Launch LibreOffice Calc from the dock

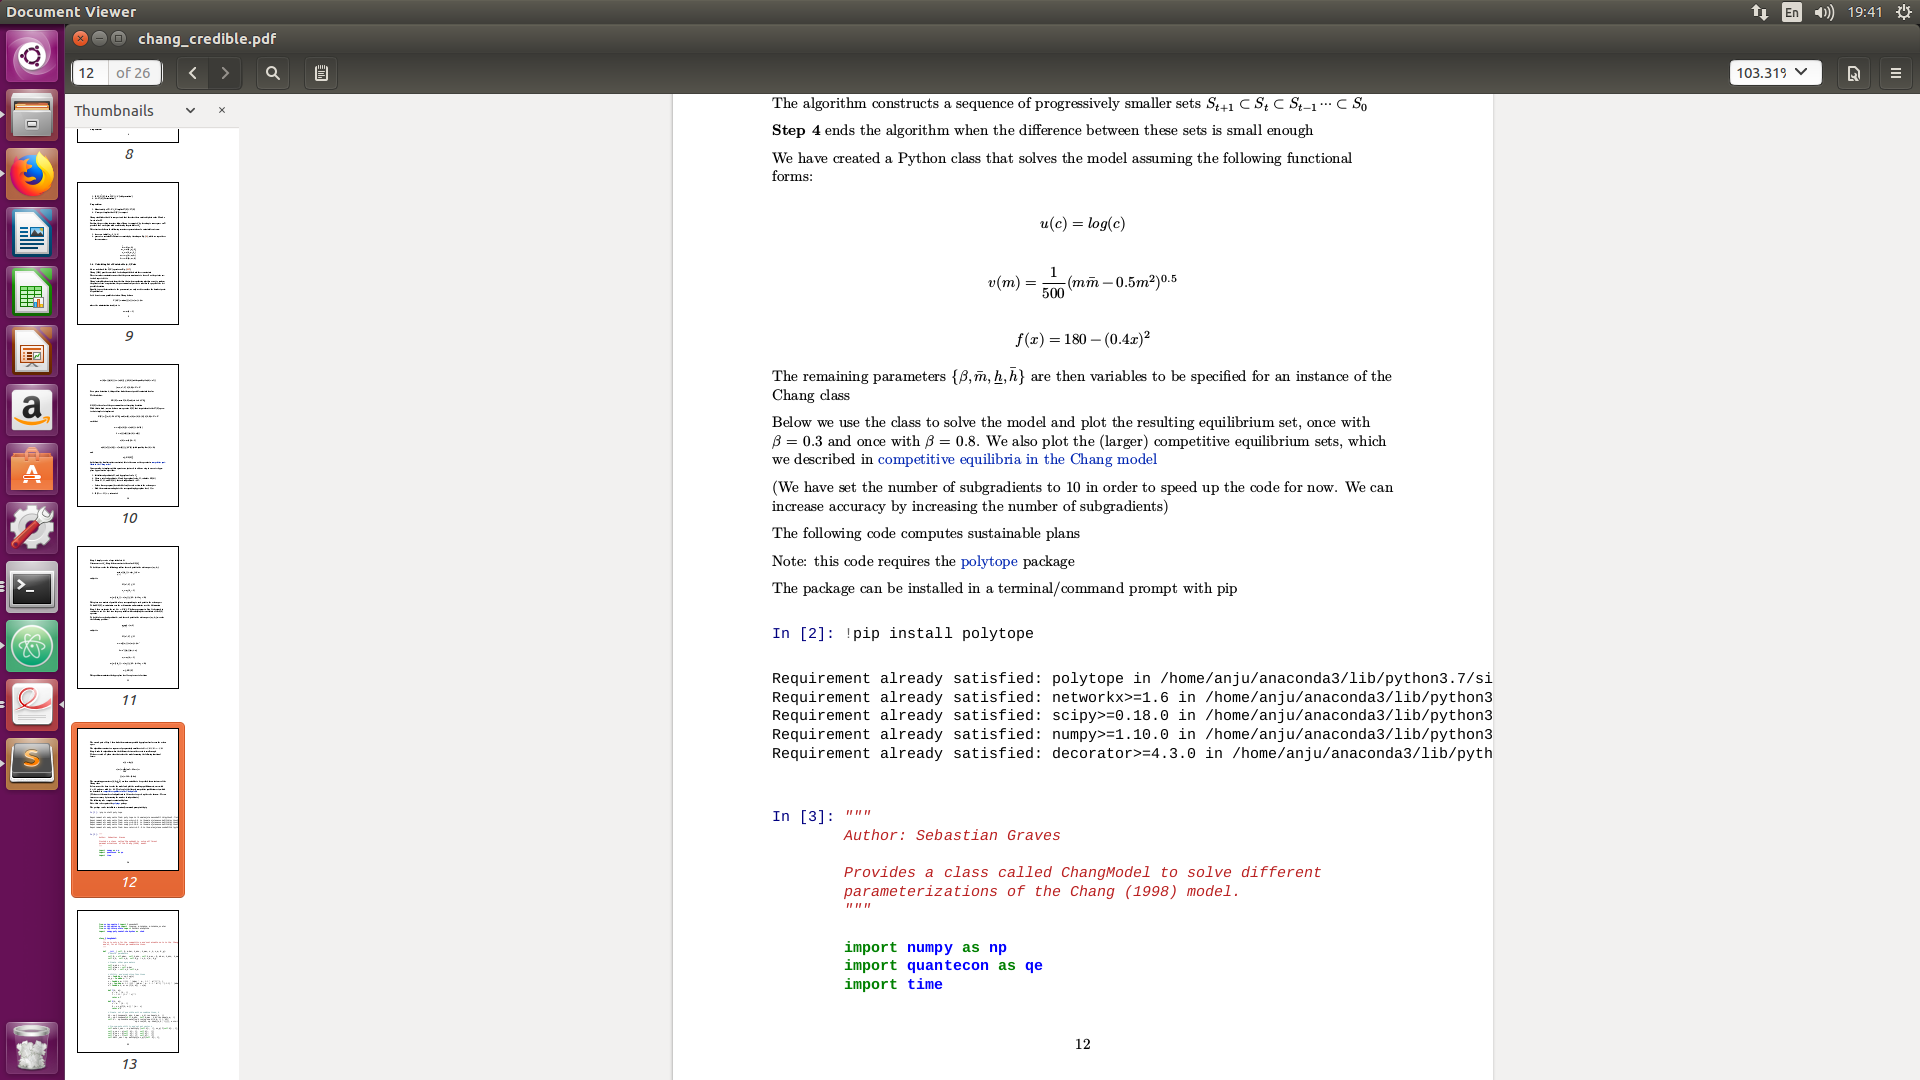(x=32, y=292)
